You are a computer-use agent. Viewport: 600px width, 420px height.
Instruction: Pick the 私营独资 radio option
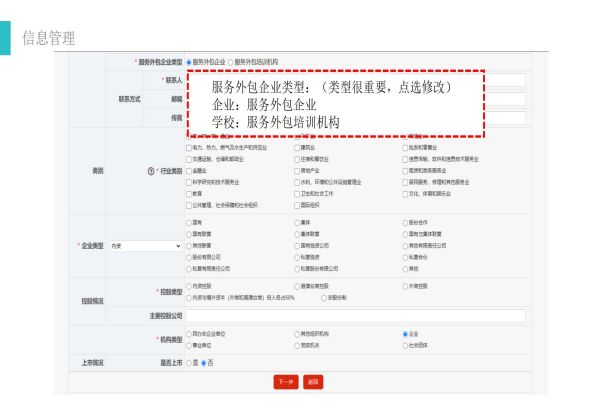[297, 257]
